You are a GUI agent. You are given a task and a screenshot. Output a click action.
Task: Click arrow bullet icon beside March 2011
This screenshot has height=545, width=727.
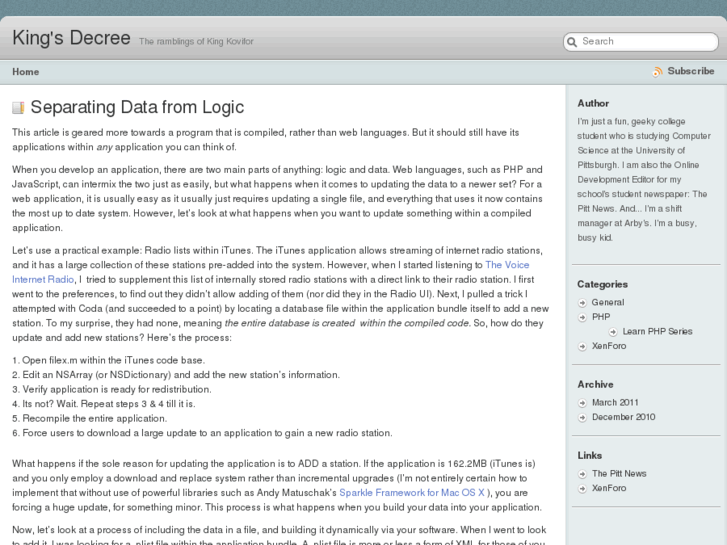[x=583, y=403]
